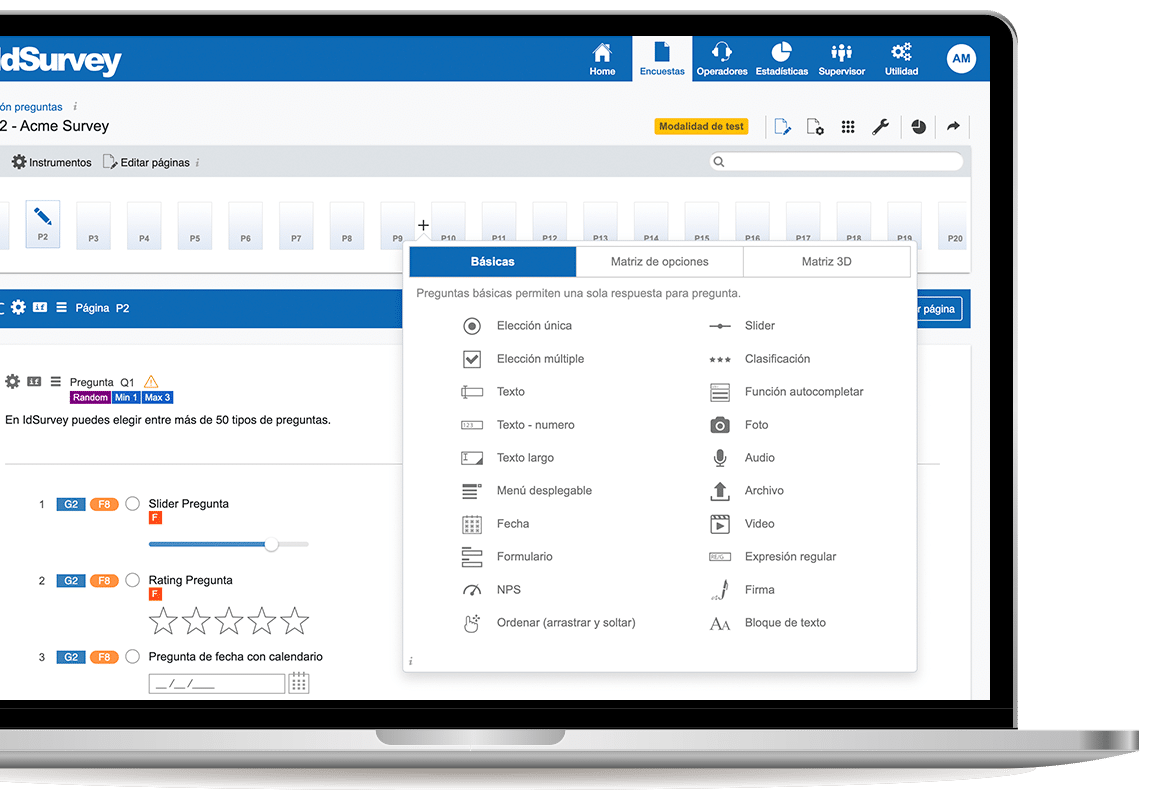This screenshot has height=811, width=1163.
Task: Switch to Matriz de opciones tab
Action: (x=659, y=262)
